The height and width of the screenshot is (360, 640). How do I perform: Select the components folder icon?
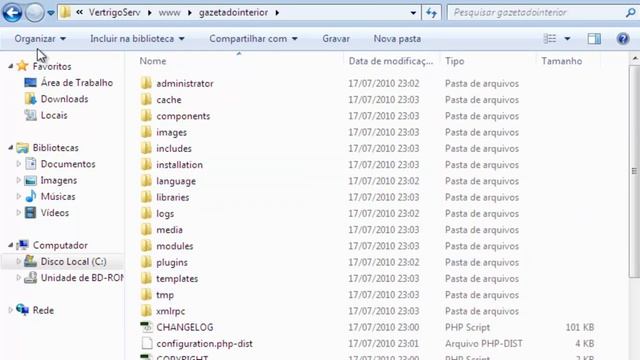[146, 116]
